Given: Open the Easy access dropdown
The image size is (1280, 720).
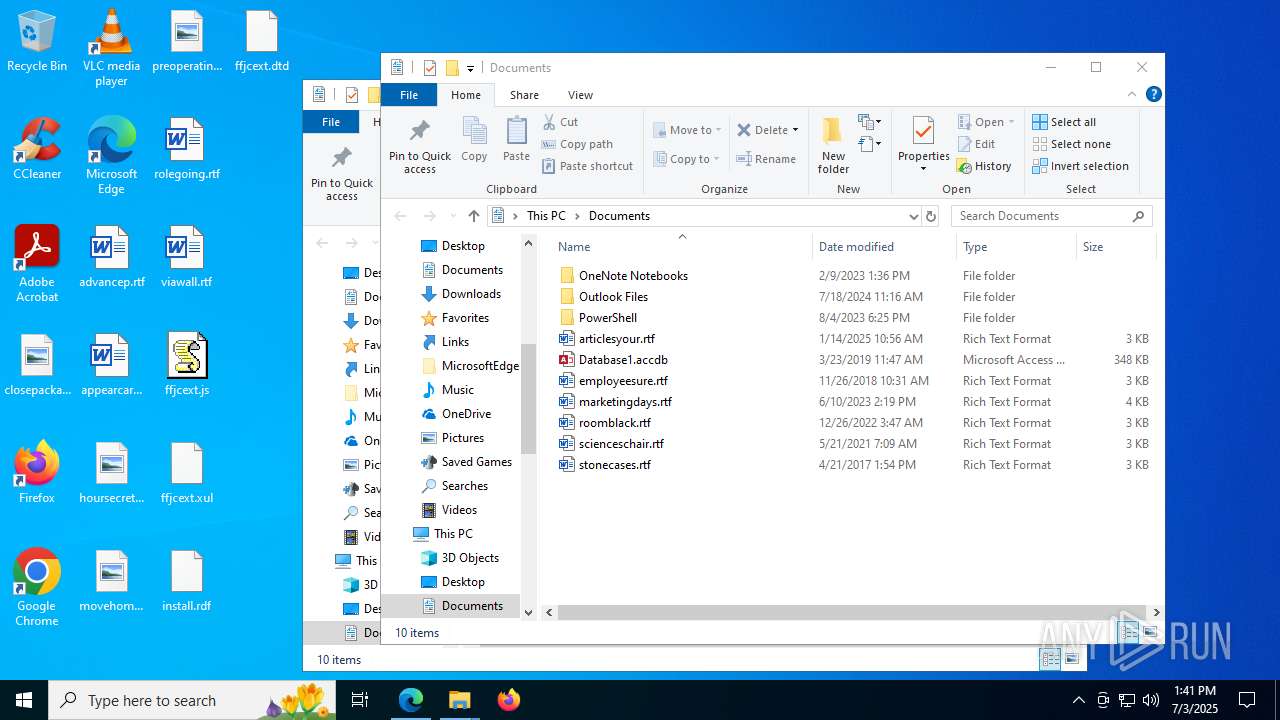Looking at the screenshot, I should [x=870, y=144].
